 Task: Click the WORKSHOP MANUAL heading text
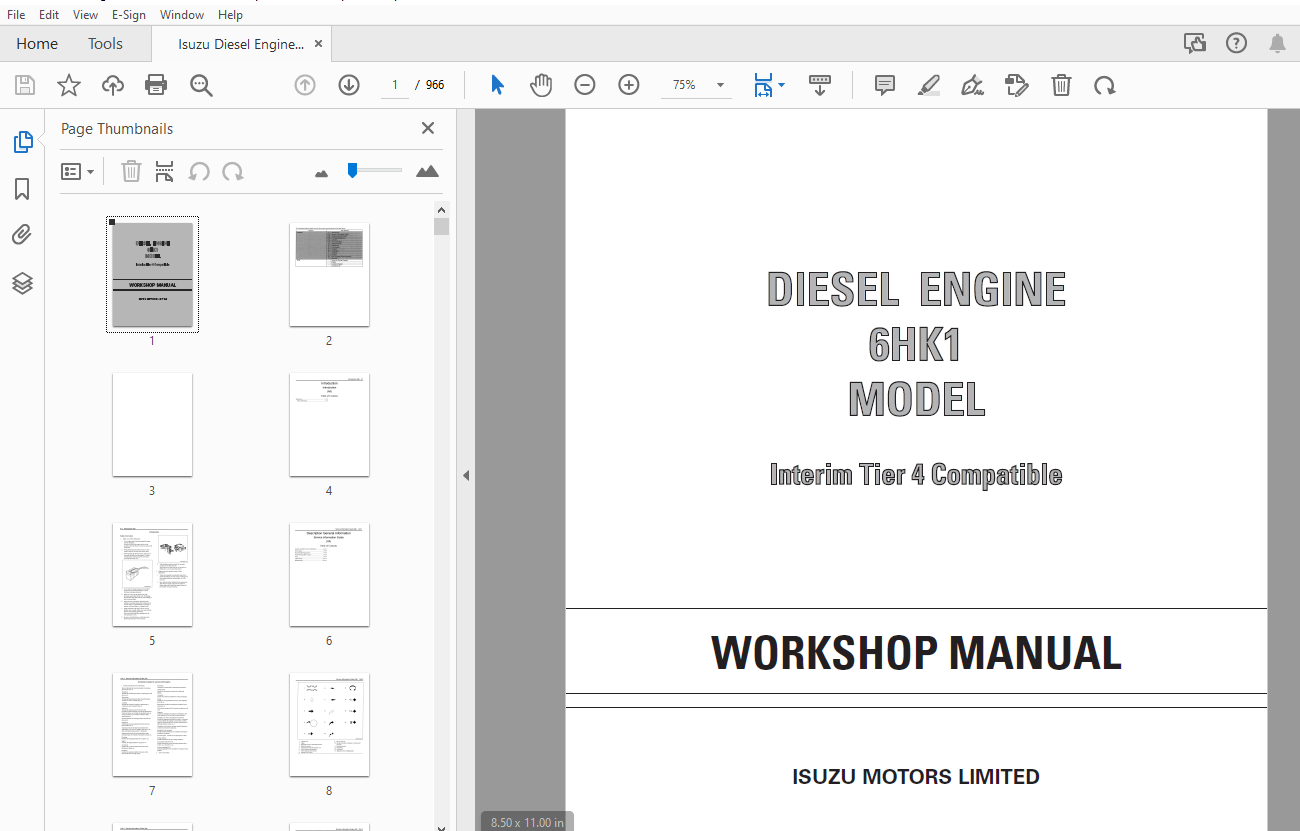(x=916, y=652)
